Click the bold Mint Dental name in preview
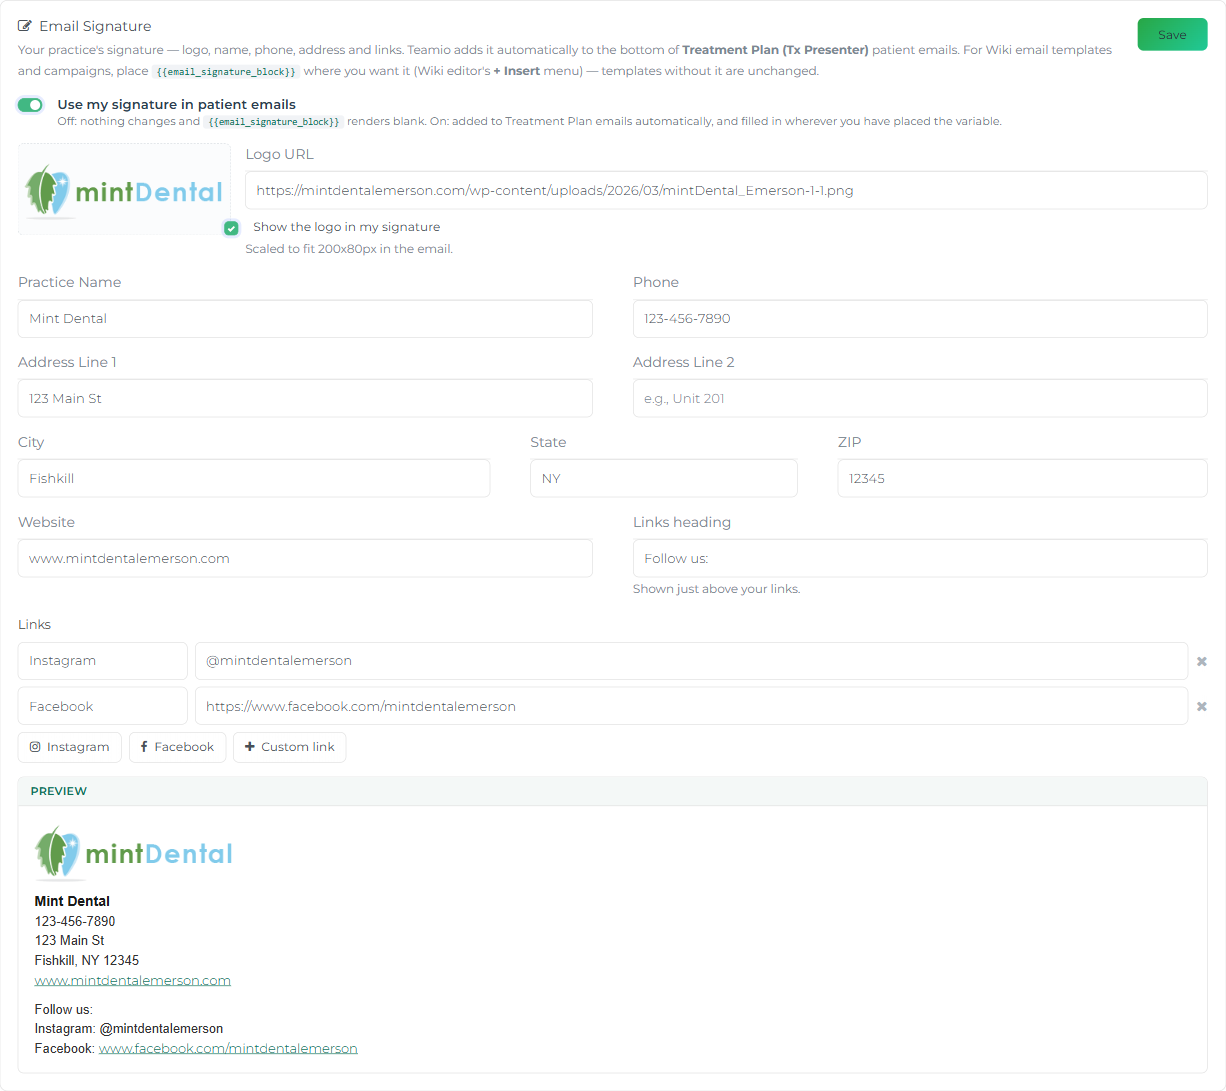 click(x=72, y=901)
